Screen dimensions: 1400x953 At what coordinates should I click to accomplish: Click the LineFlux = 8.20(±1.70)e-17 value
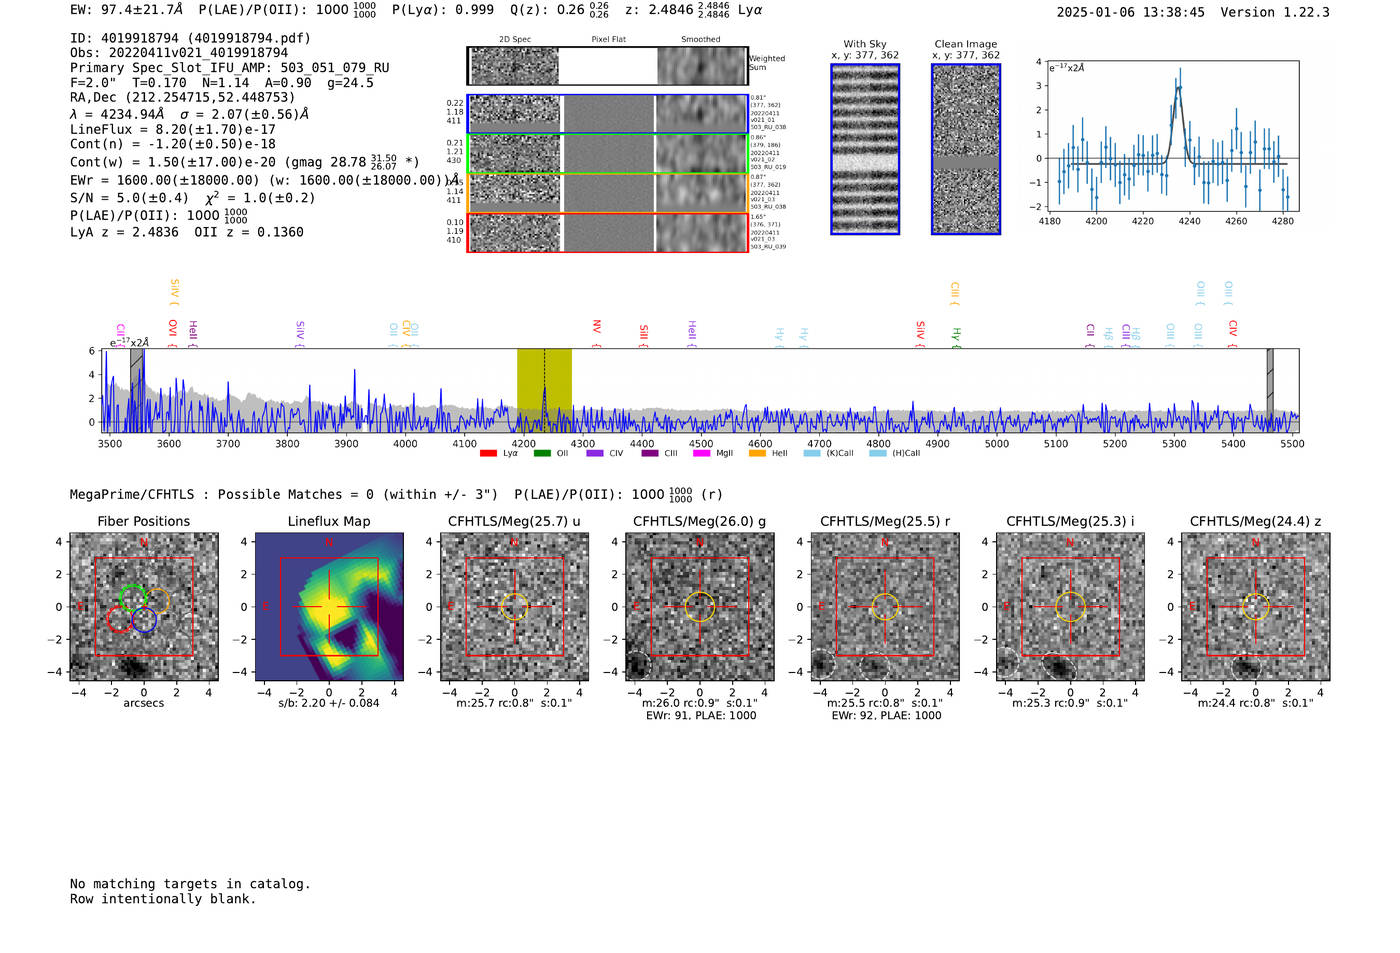point(173,129)
